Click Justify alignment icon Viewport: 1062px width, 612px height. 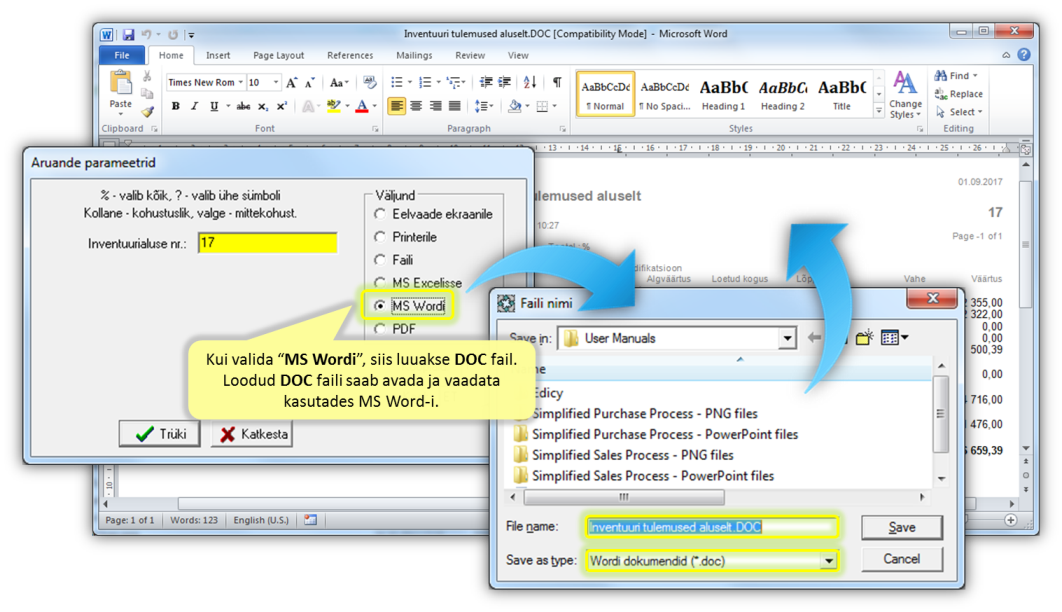[454, 106]
